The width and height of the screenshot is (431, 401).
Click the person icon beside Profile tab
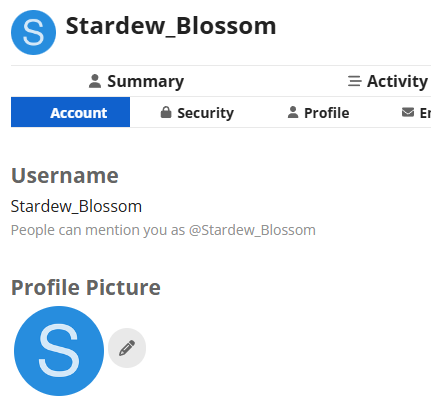(x=293, y=112)
